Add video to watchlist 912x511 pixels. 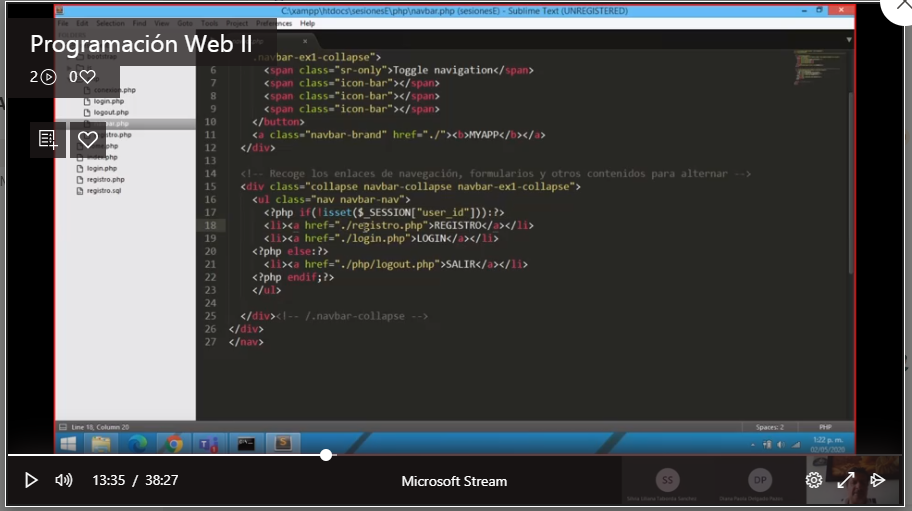[x=48, y=139]
